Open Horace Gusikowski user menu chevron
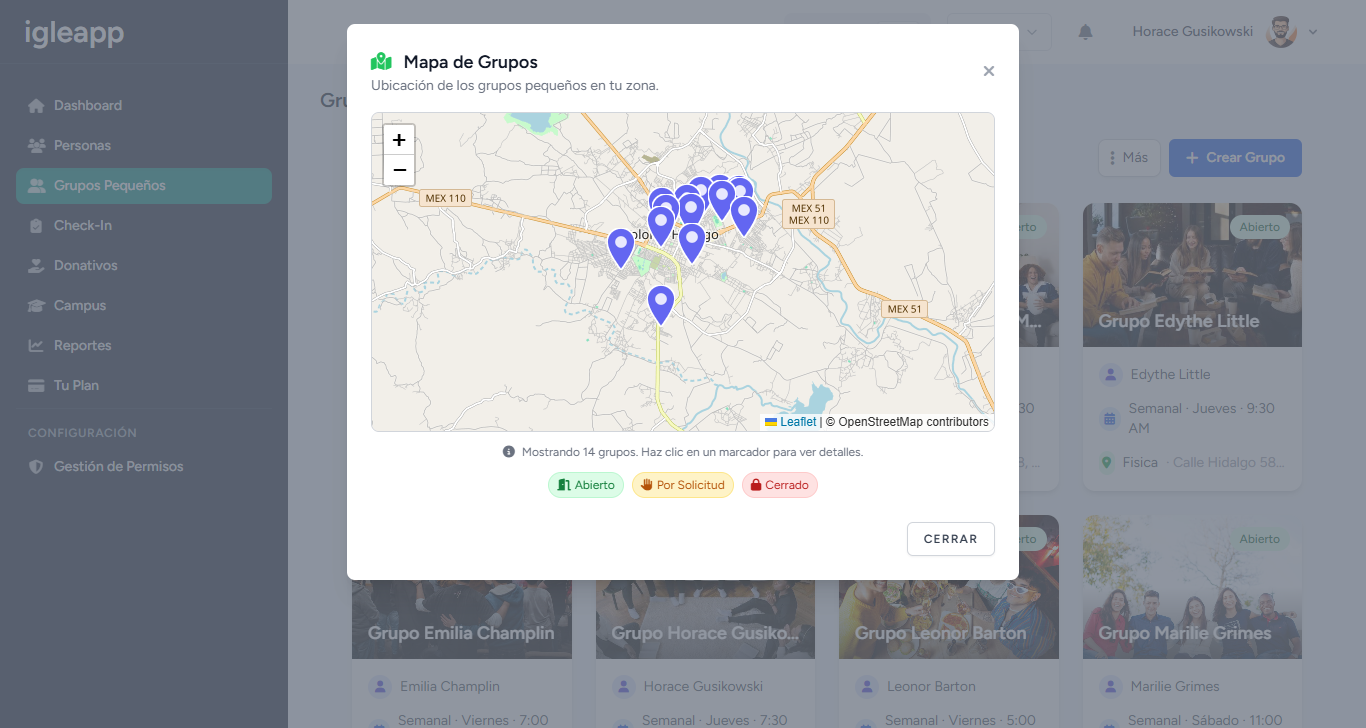The width and height of the screenshot is (1366, 728). point(1313,32)
